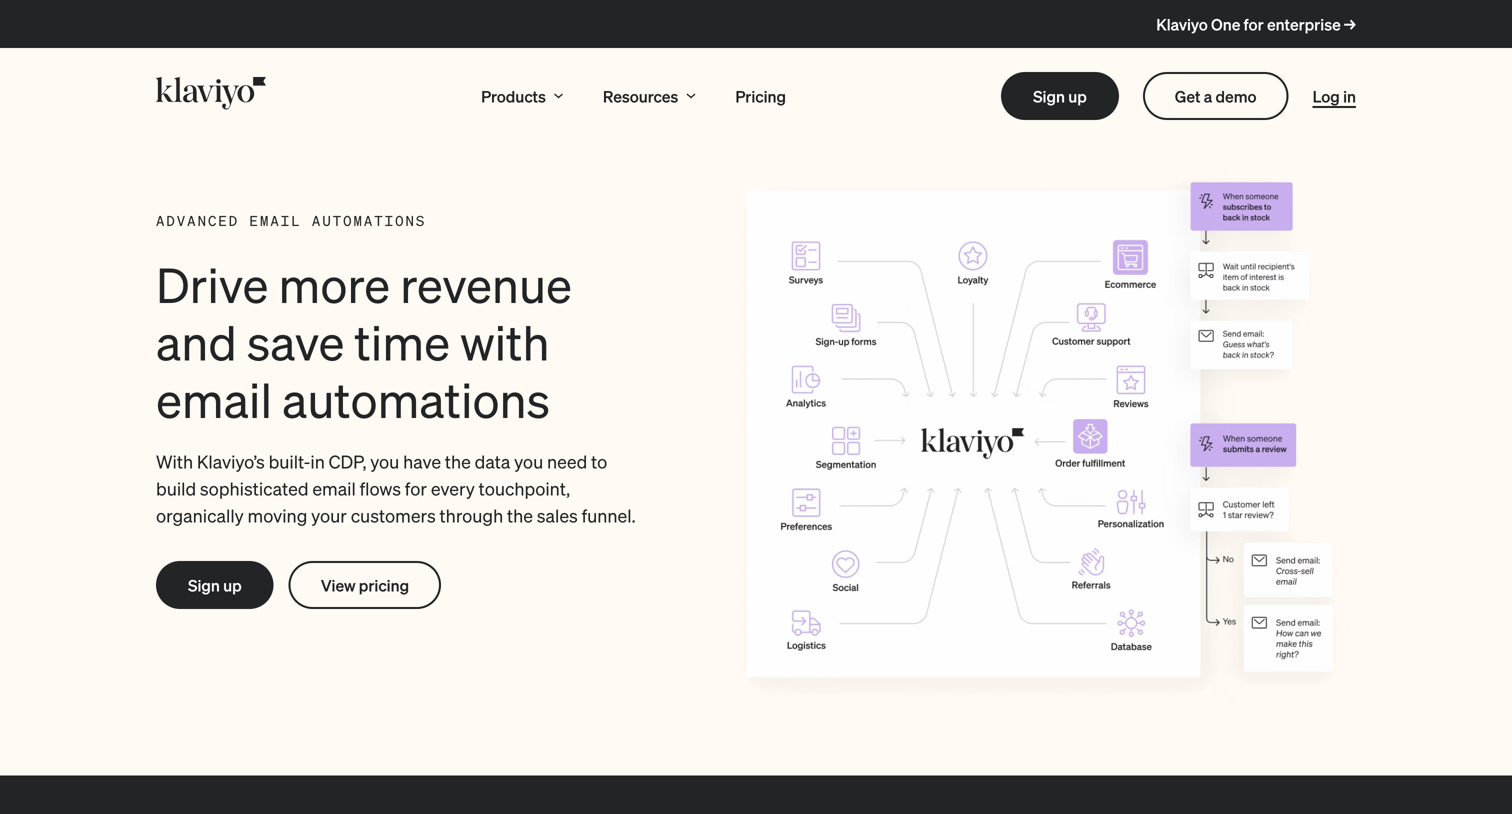Click the 'Customer left 1 star review?' step
The height and width of the screenshot is (814, 1512).
tap(1240, 510)
